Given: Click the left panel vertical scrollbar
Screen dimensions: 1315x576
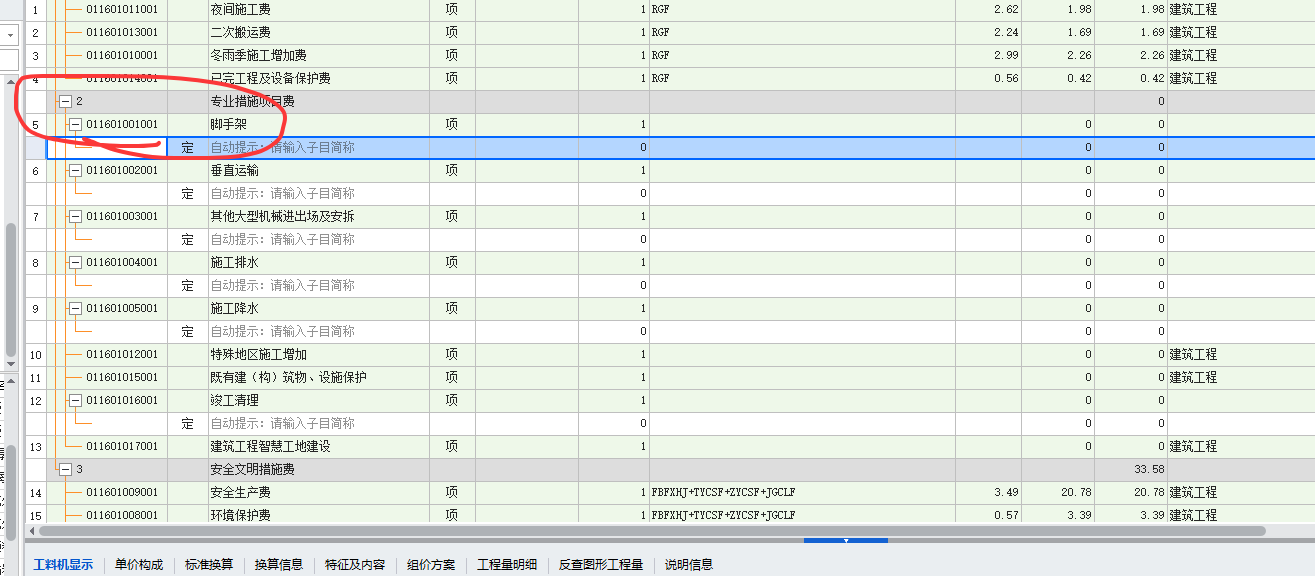Looking at the screenshot, I should 11,290.
